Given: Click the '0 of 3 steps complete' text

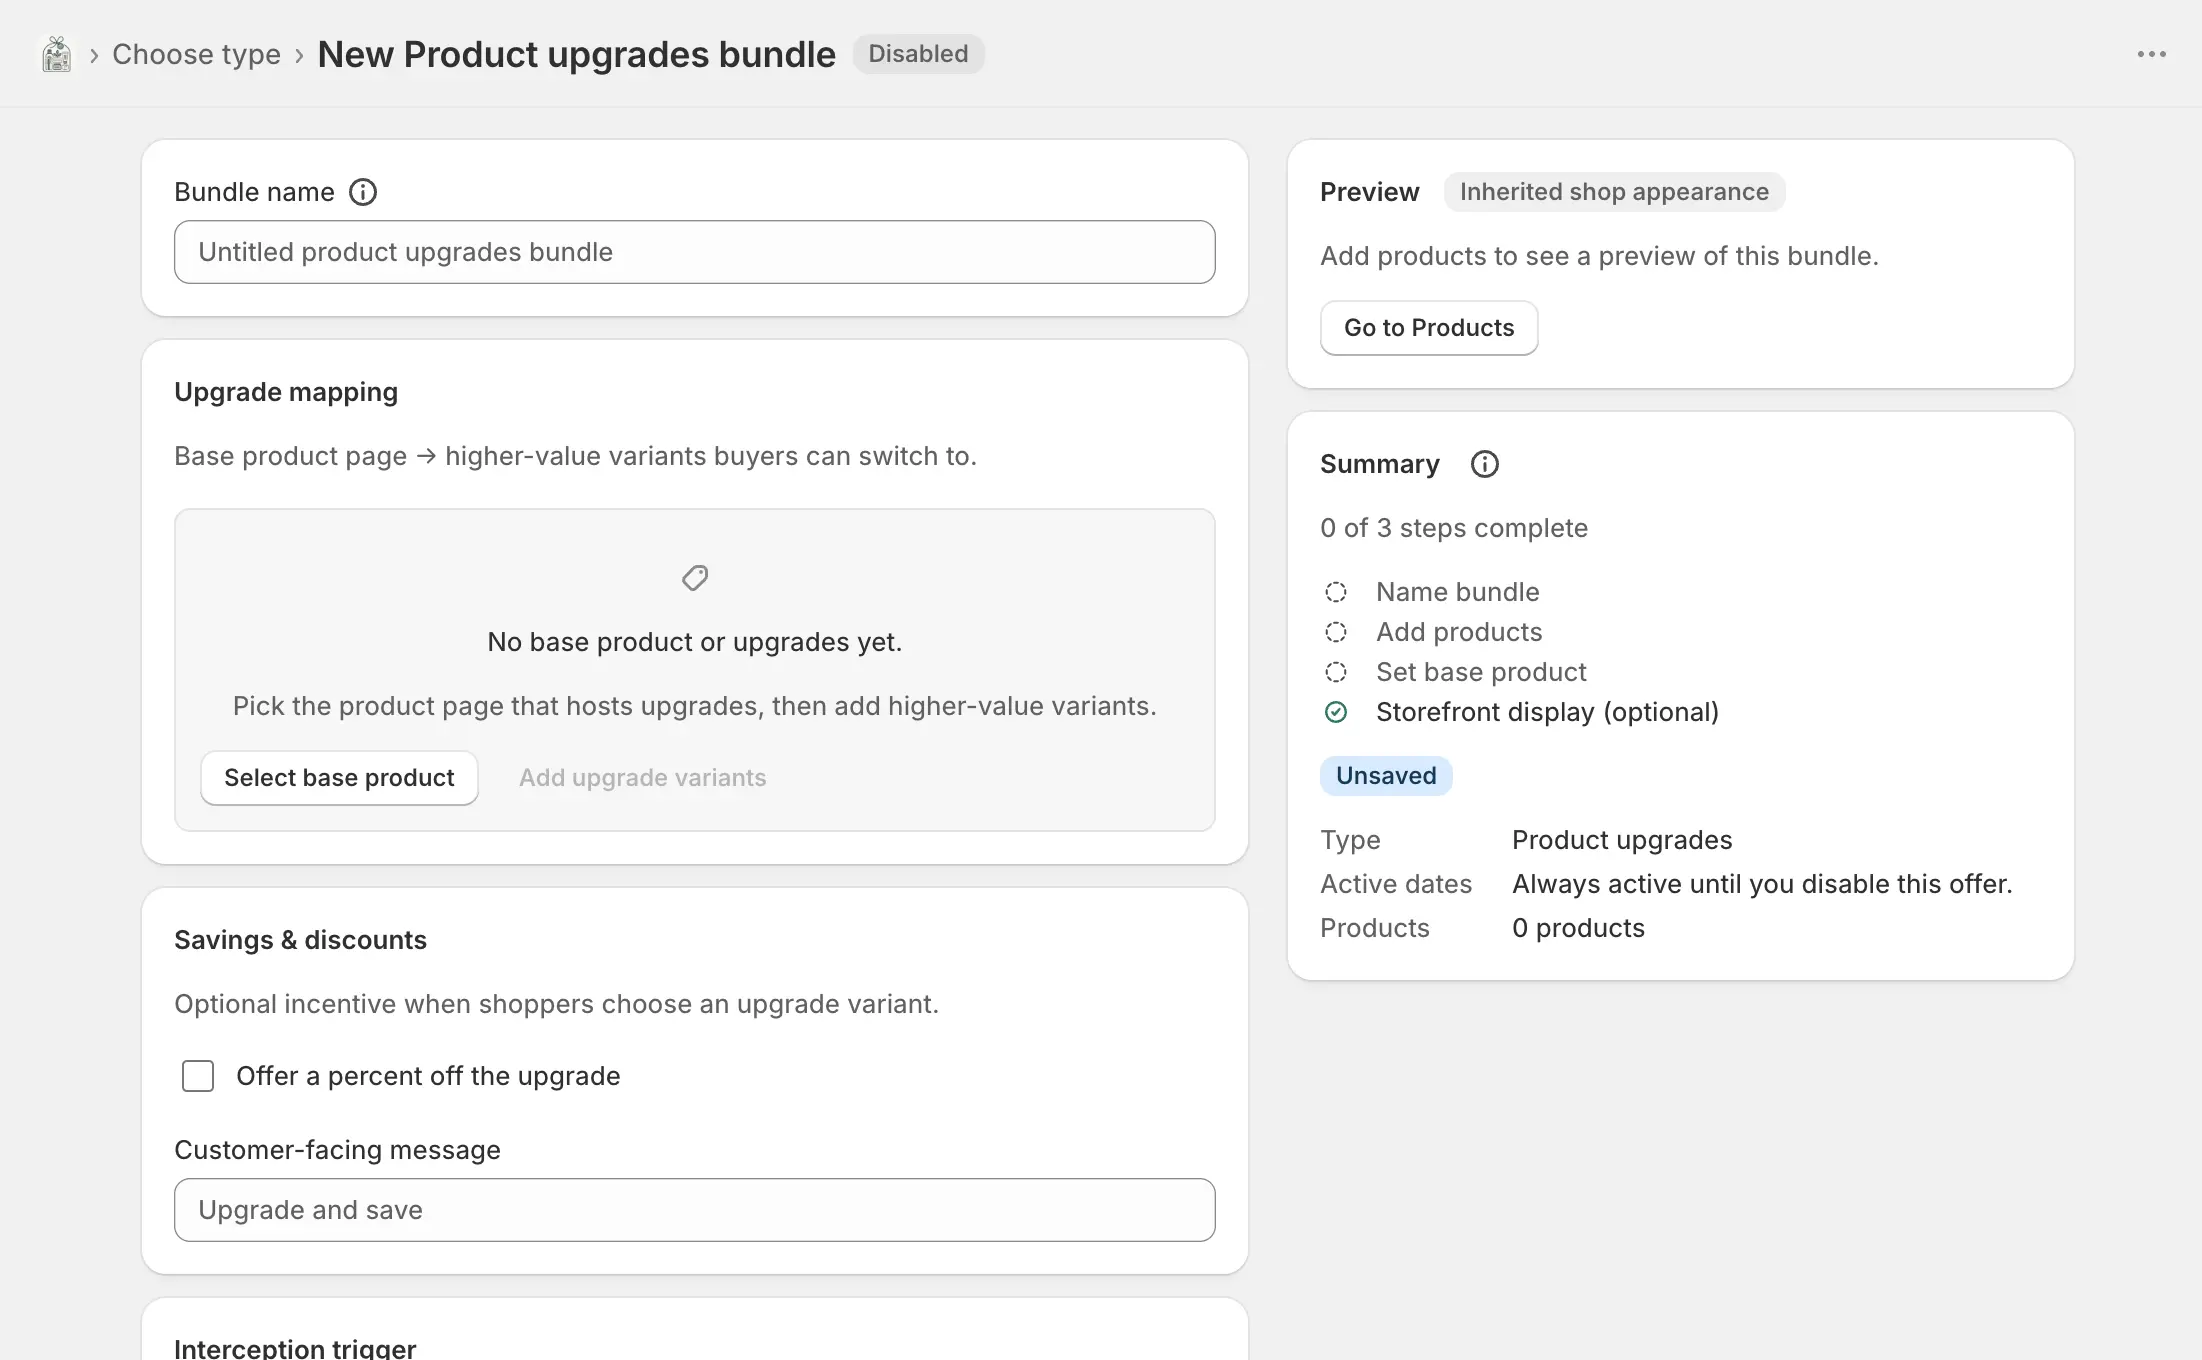Looking at the screenshot, I should [x=1454, y=528].
